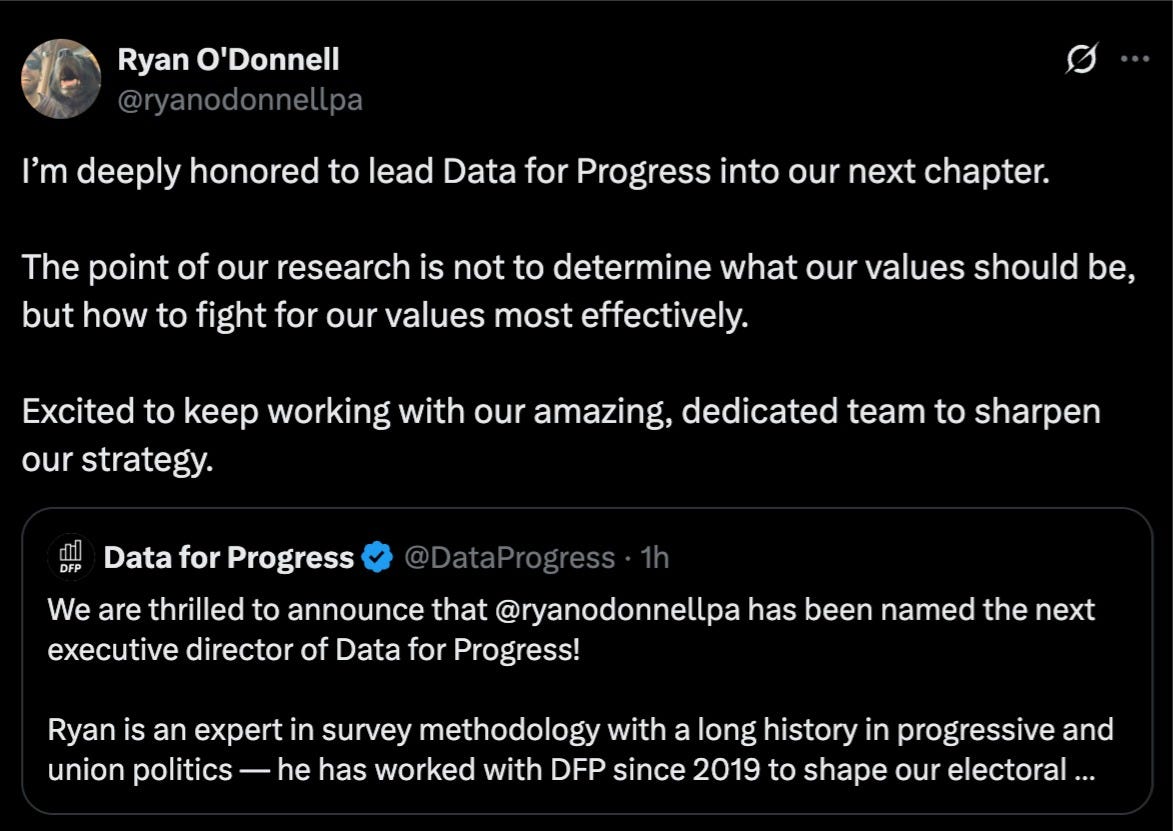The width and height of the screenshot is (1173, 831).
Task: Click the Data for Progress display name
Action: 231,557
